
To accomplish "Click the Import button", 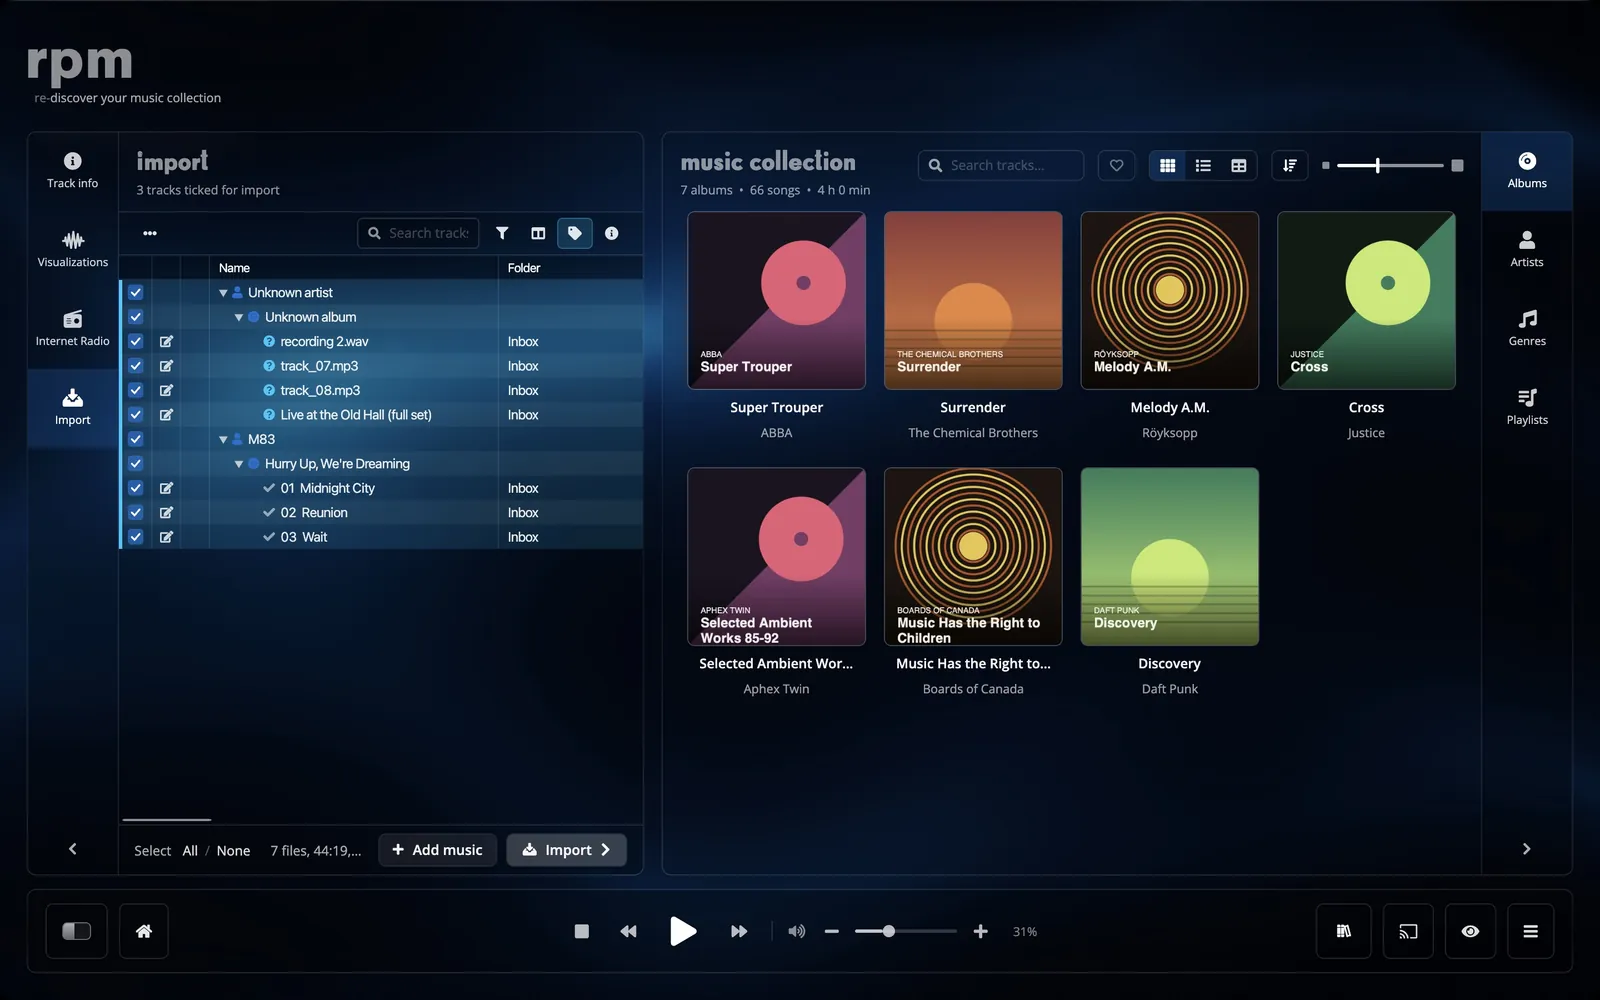I will tap(566, 850).
